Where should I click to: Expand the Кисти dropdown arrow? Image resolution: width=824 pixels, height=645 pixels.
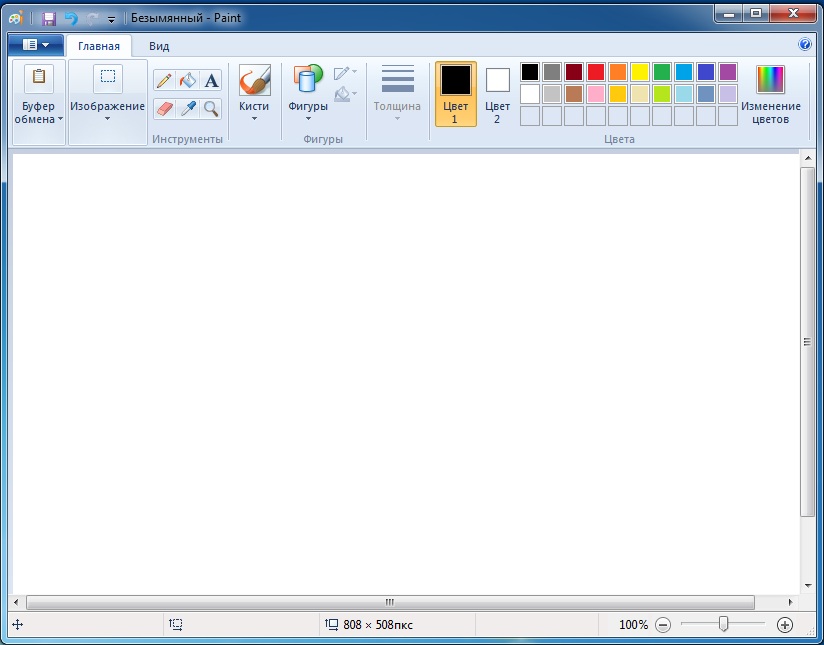pos(254,119)
